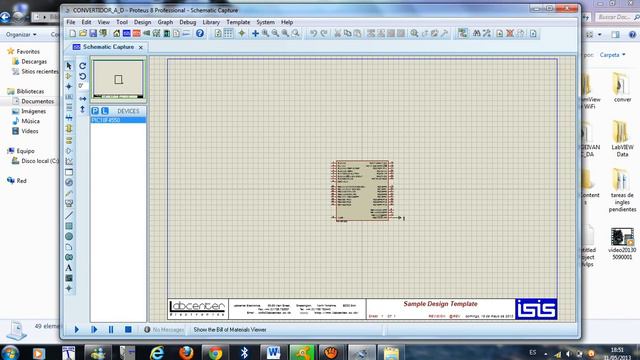The height and width of the screenshot is (360, 640).
Task: Select the 2D line graphics tool
Action: point(69,215)
